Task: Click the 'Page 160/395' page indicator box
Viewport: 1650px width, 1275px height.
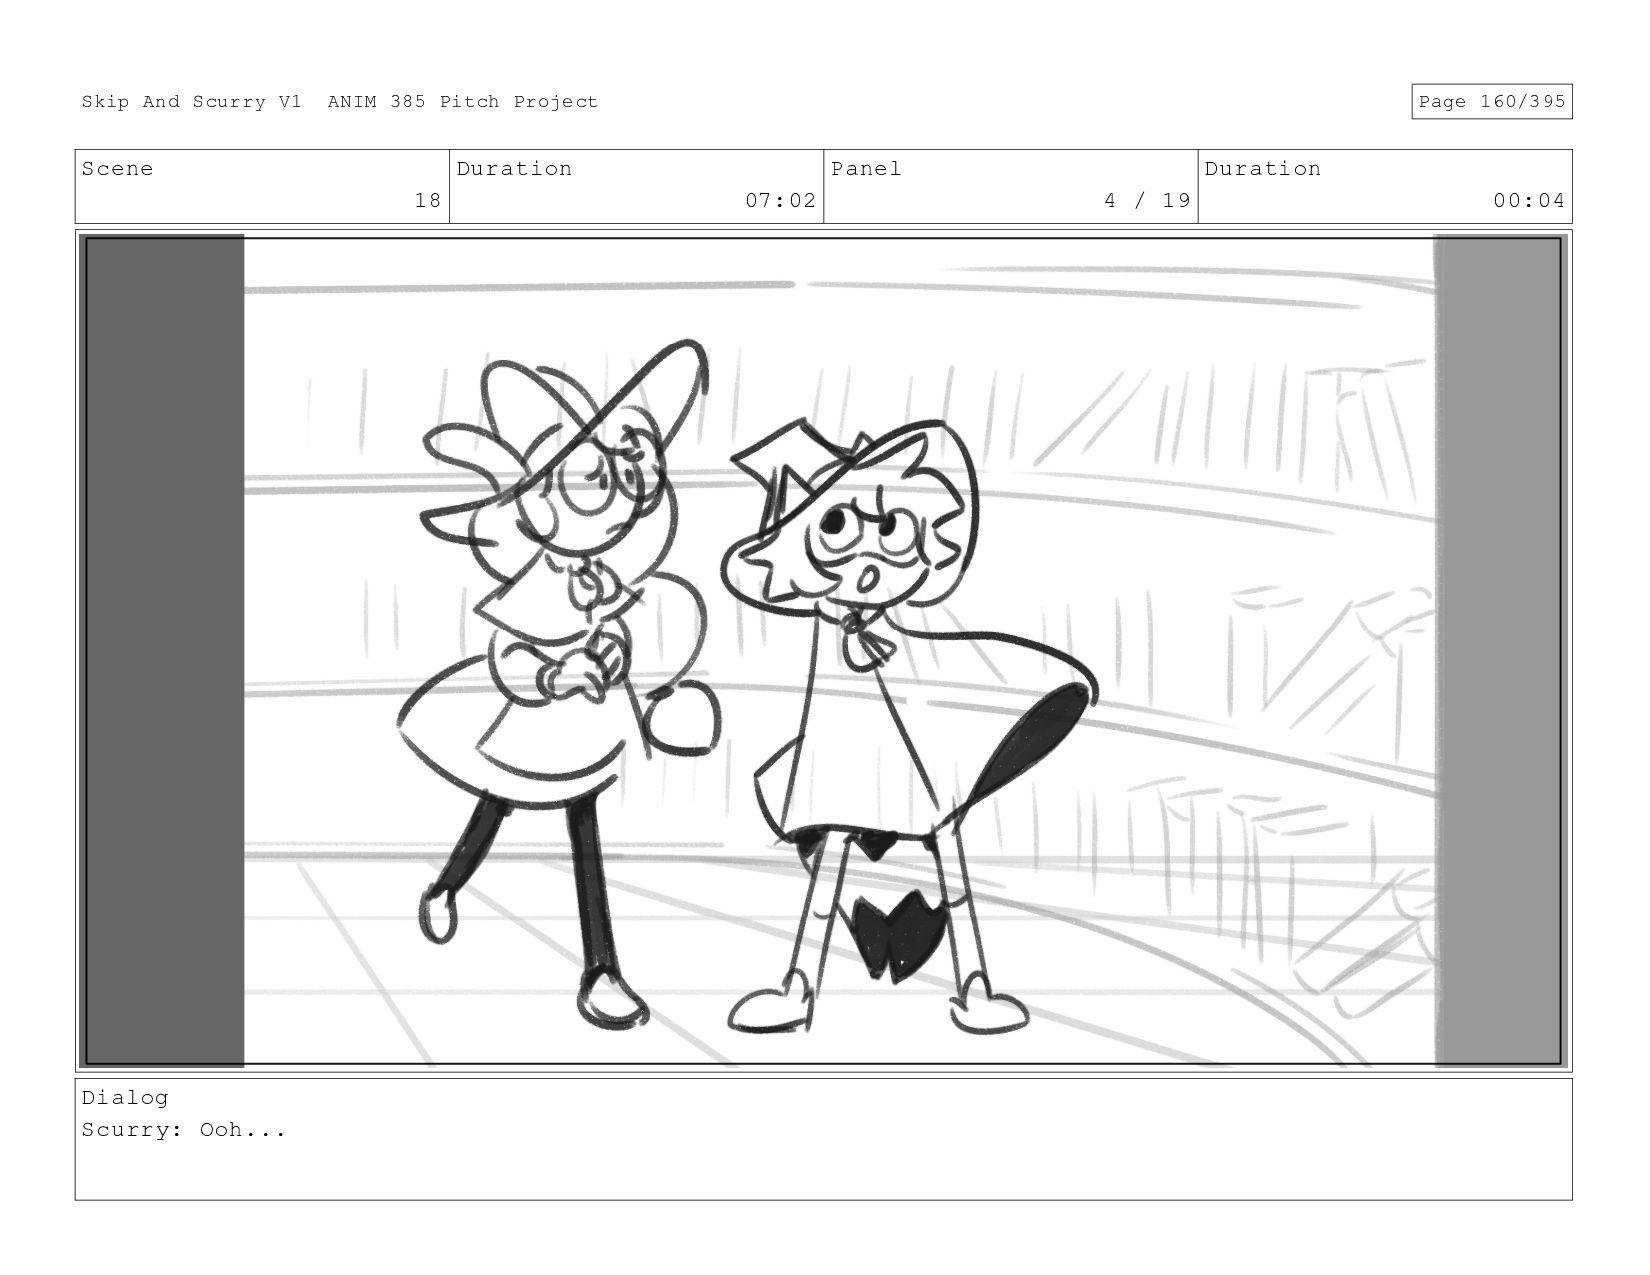Action: pyautogui.click(x=1492, y=102)
